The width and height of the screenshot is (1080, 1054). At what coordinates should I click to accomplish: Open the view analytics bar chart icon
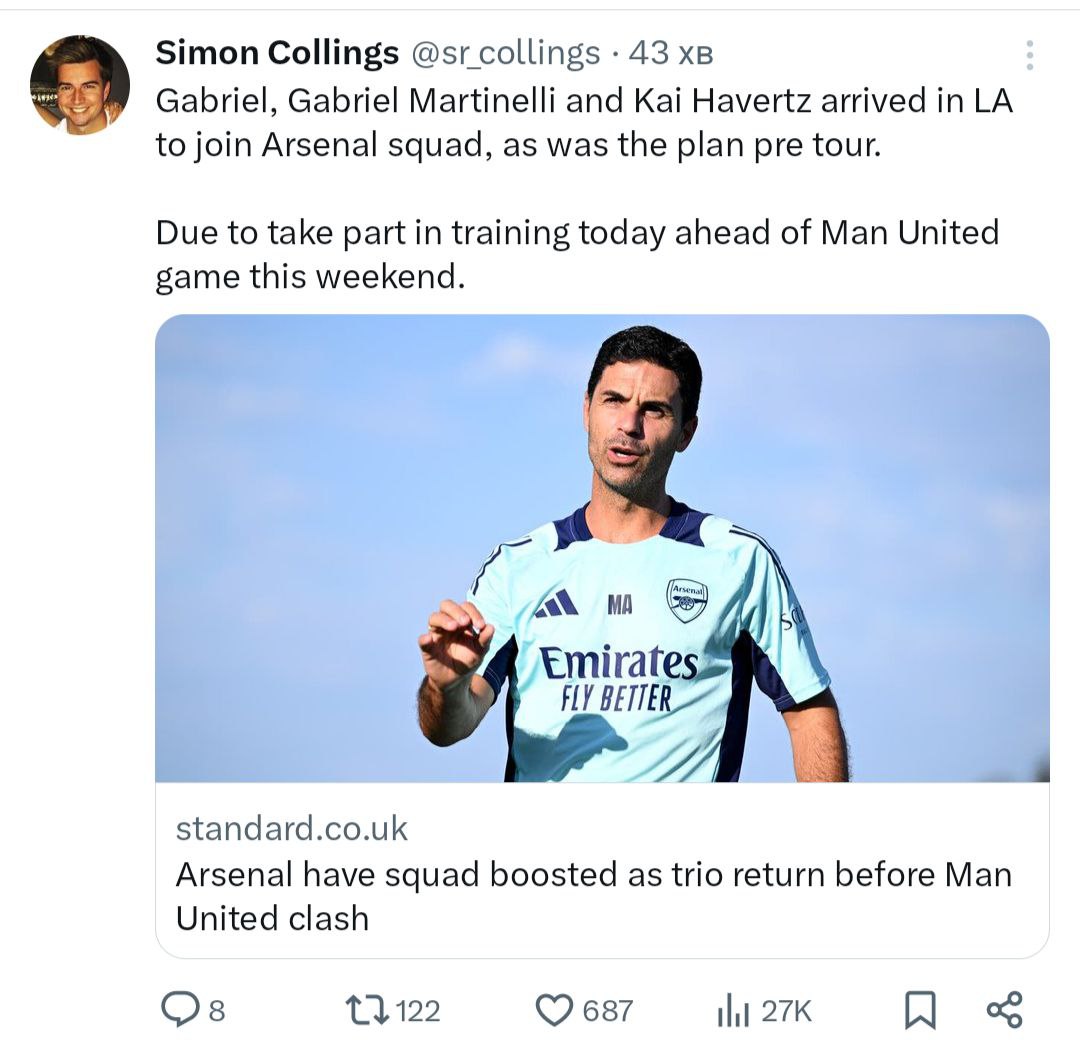pos(733,1011)
